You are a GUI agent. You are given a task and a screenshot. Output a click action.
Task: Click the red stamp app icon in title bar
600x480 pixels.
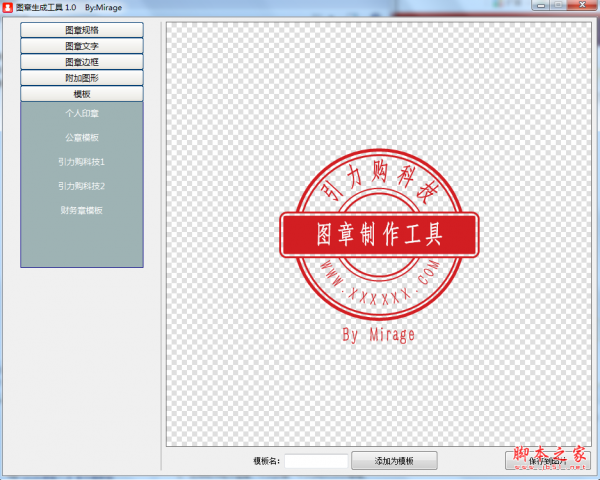(x=8, y=7)
